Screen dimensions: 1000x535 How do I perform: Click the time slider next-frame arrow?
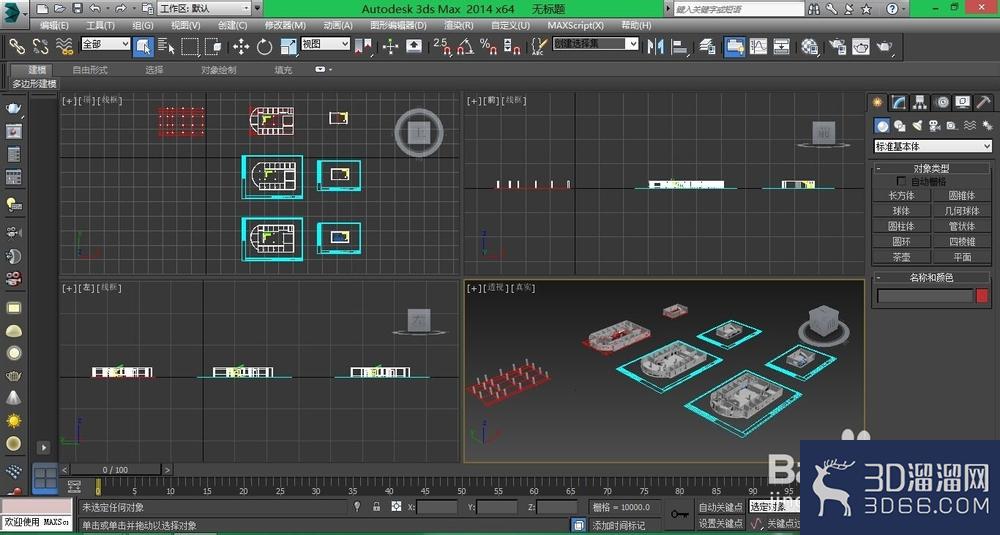[x=167, y=469]
